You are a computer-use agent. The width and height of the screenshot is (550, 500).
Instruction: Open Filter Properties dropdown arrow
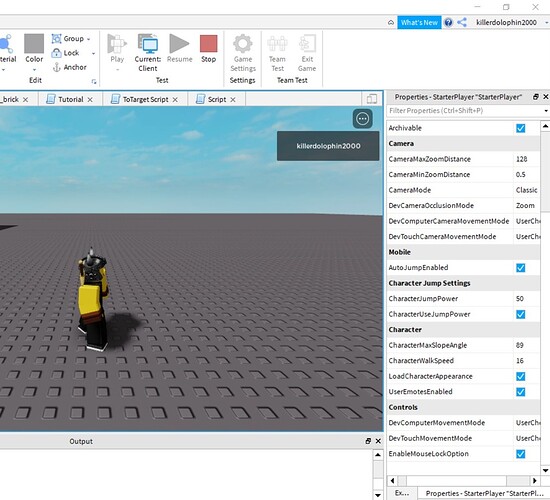[546, 111]
